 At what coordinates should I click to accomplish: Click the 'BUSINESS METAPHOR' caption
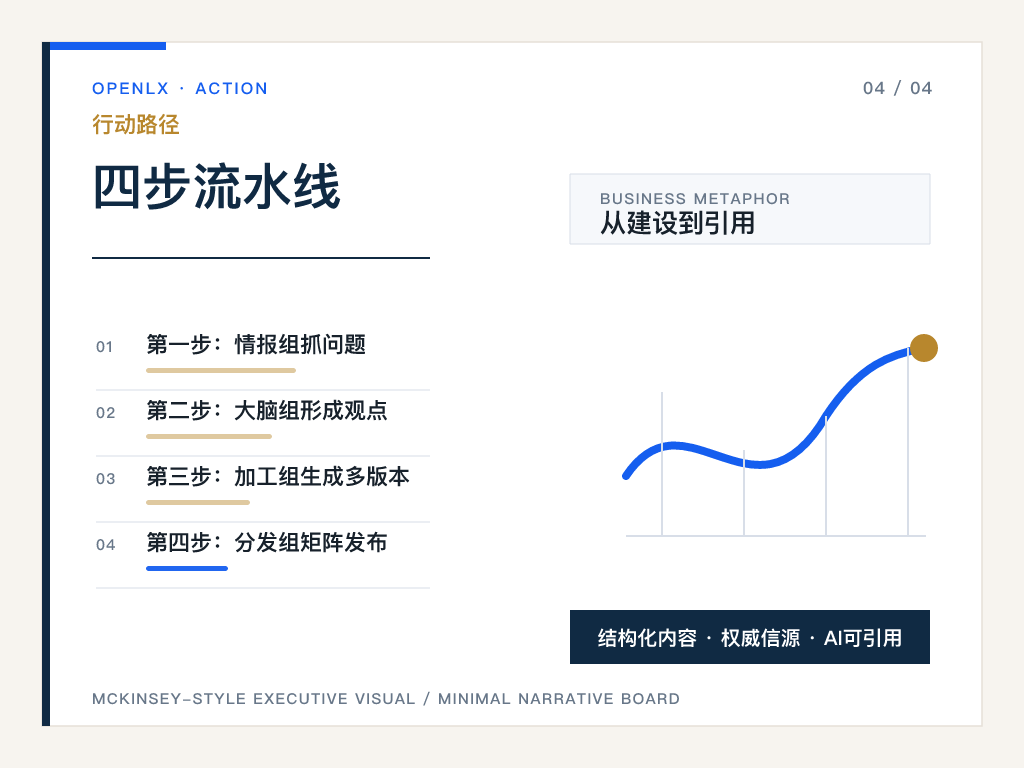click(695, 199)
